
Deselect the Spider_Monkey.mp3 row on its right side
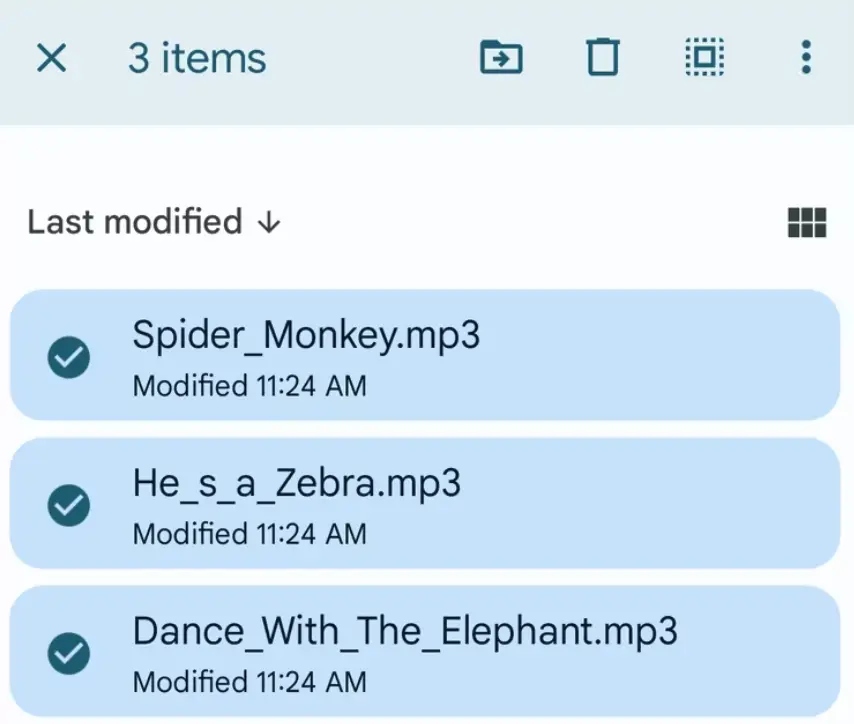click(700, 356)
